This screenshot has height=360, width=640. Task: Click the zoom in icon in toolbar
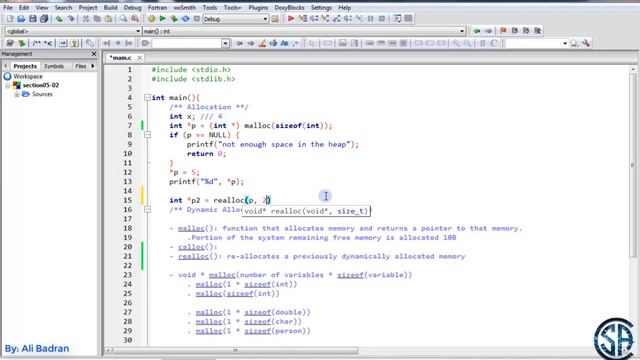click(x=456, y=43)
